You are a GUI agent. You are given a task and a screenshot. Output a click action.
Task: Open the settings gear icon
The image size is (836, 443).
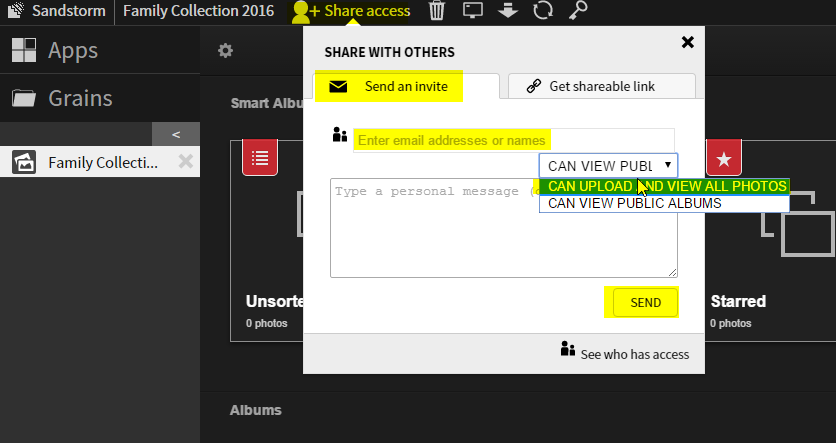coord(226,51)
